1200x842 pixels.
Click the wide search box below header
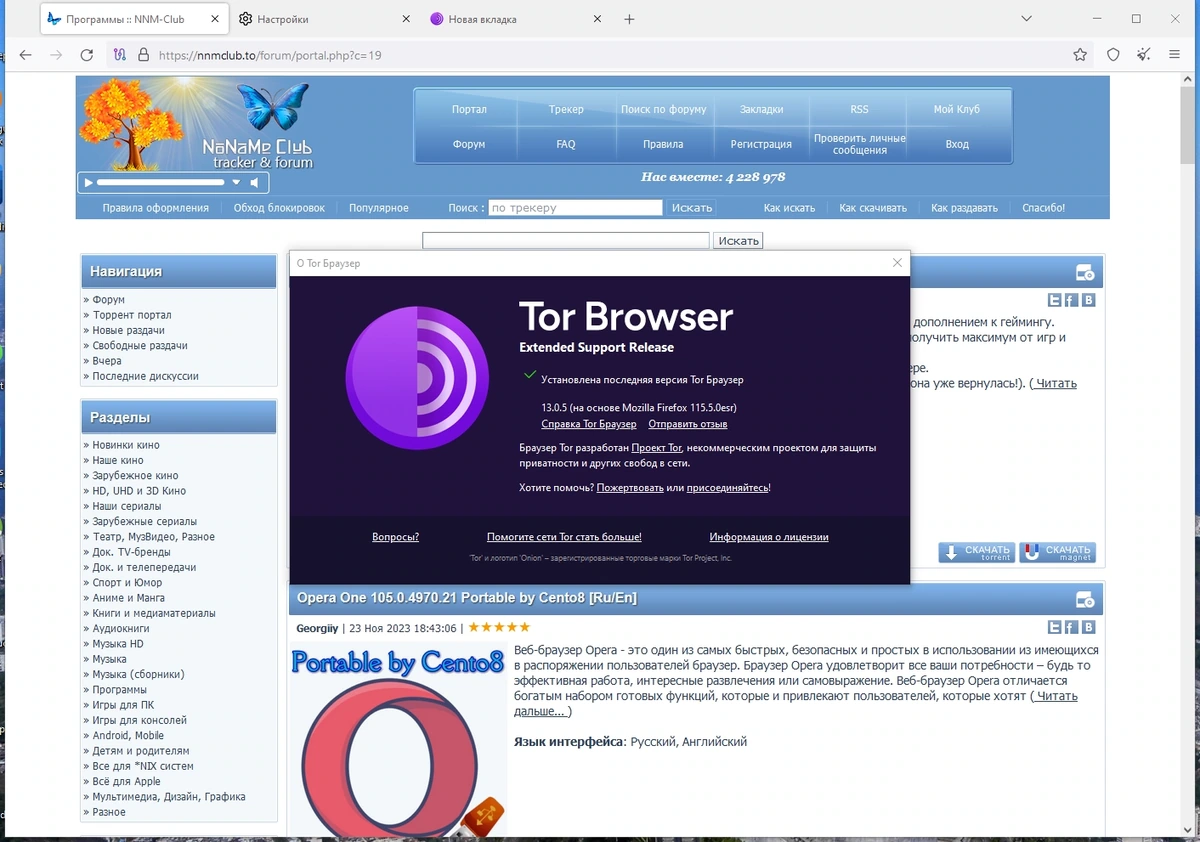(566, 241)
